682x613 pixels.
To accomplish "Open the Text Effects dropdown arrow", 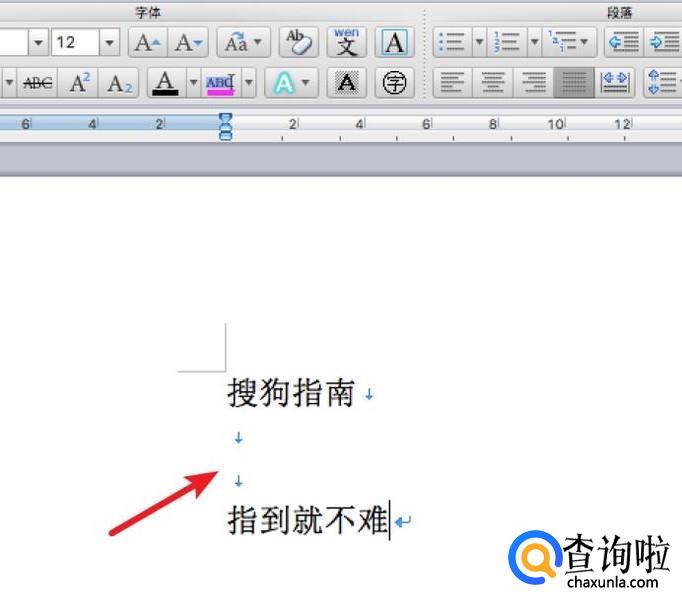I will 305,82.
